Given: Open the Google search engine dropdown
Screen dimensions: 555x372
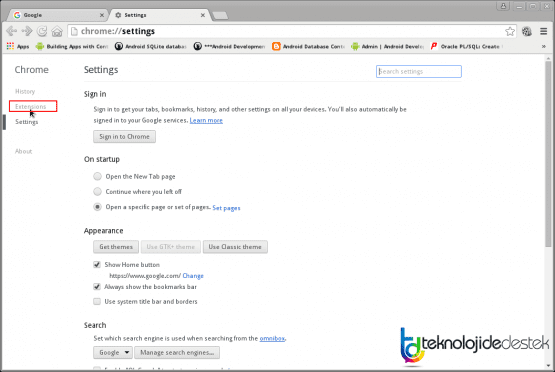Looking at the screenshot, I should pos(113,353).
